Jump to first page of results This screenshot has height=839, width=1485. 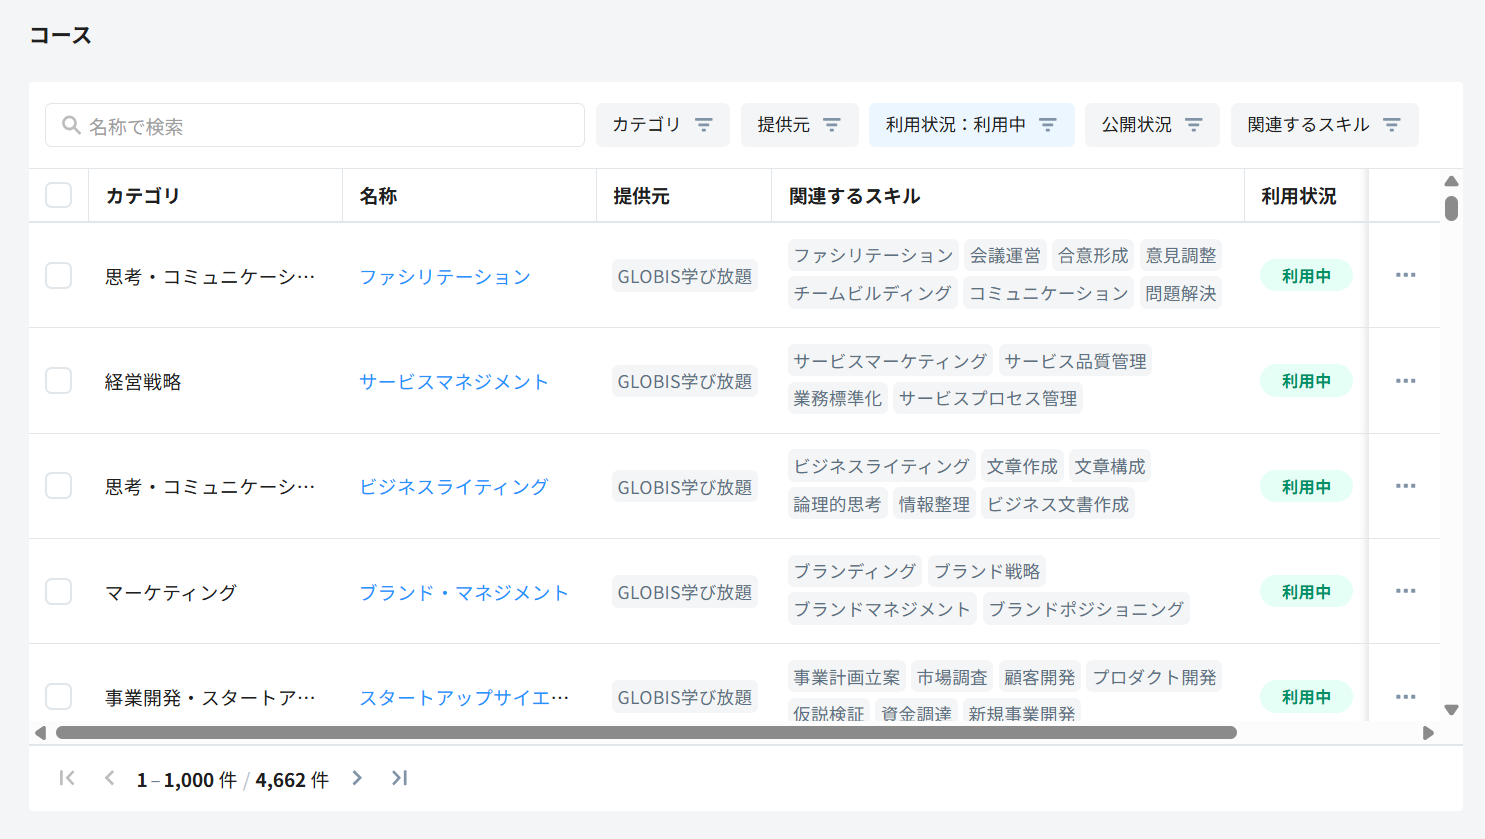coord(67,778)
